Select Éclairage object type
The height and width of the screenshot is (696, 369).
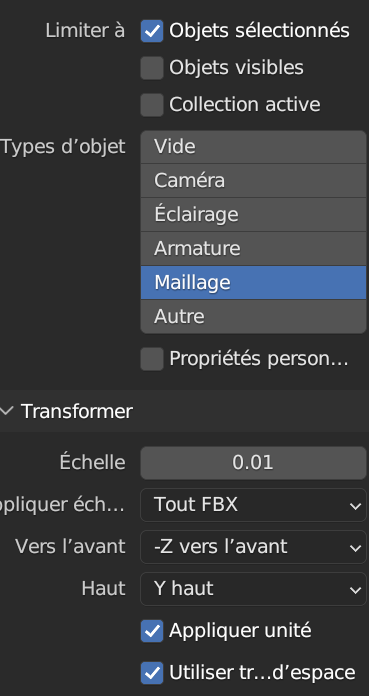(254, 214)
